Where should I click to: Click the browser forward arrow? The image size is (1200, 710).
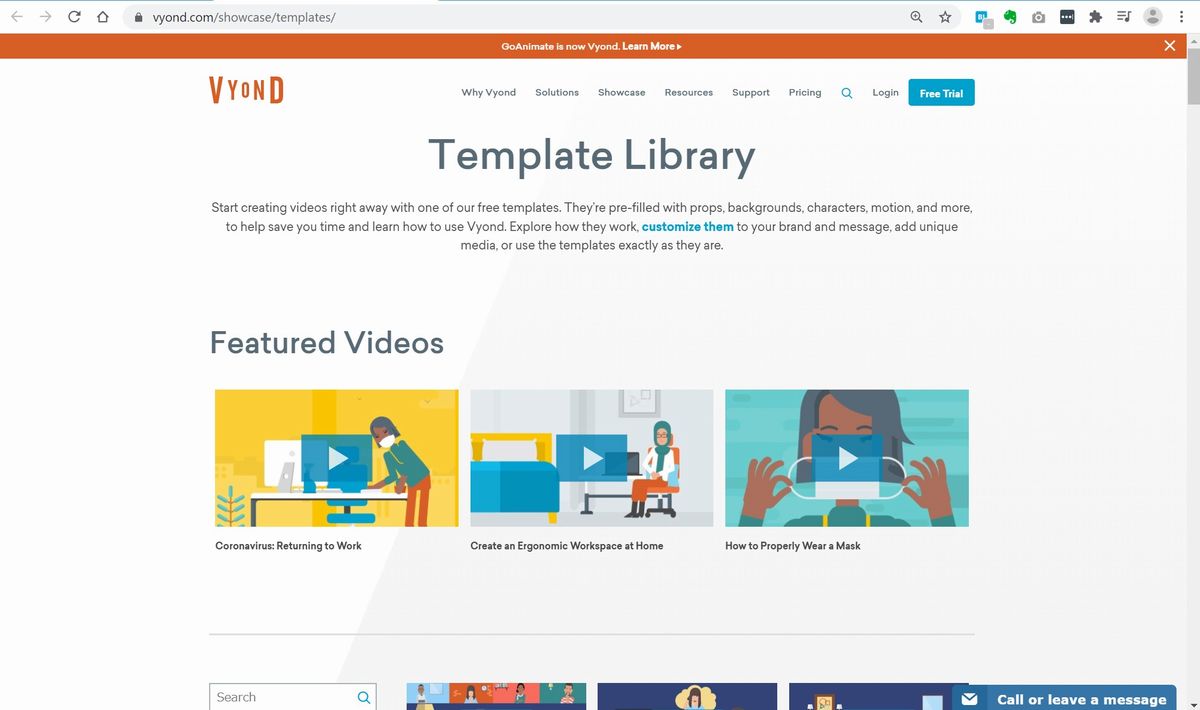tap(45, 17)
